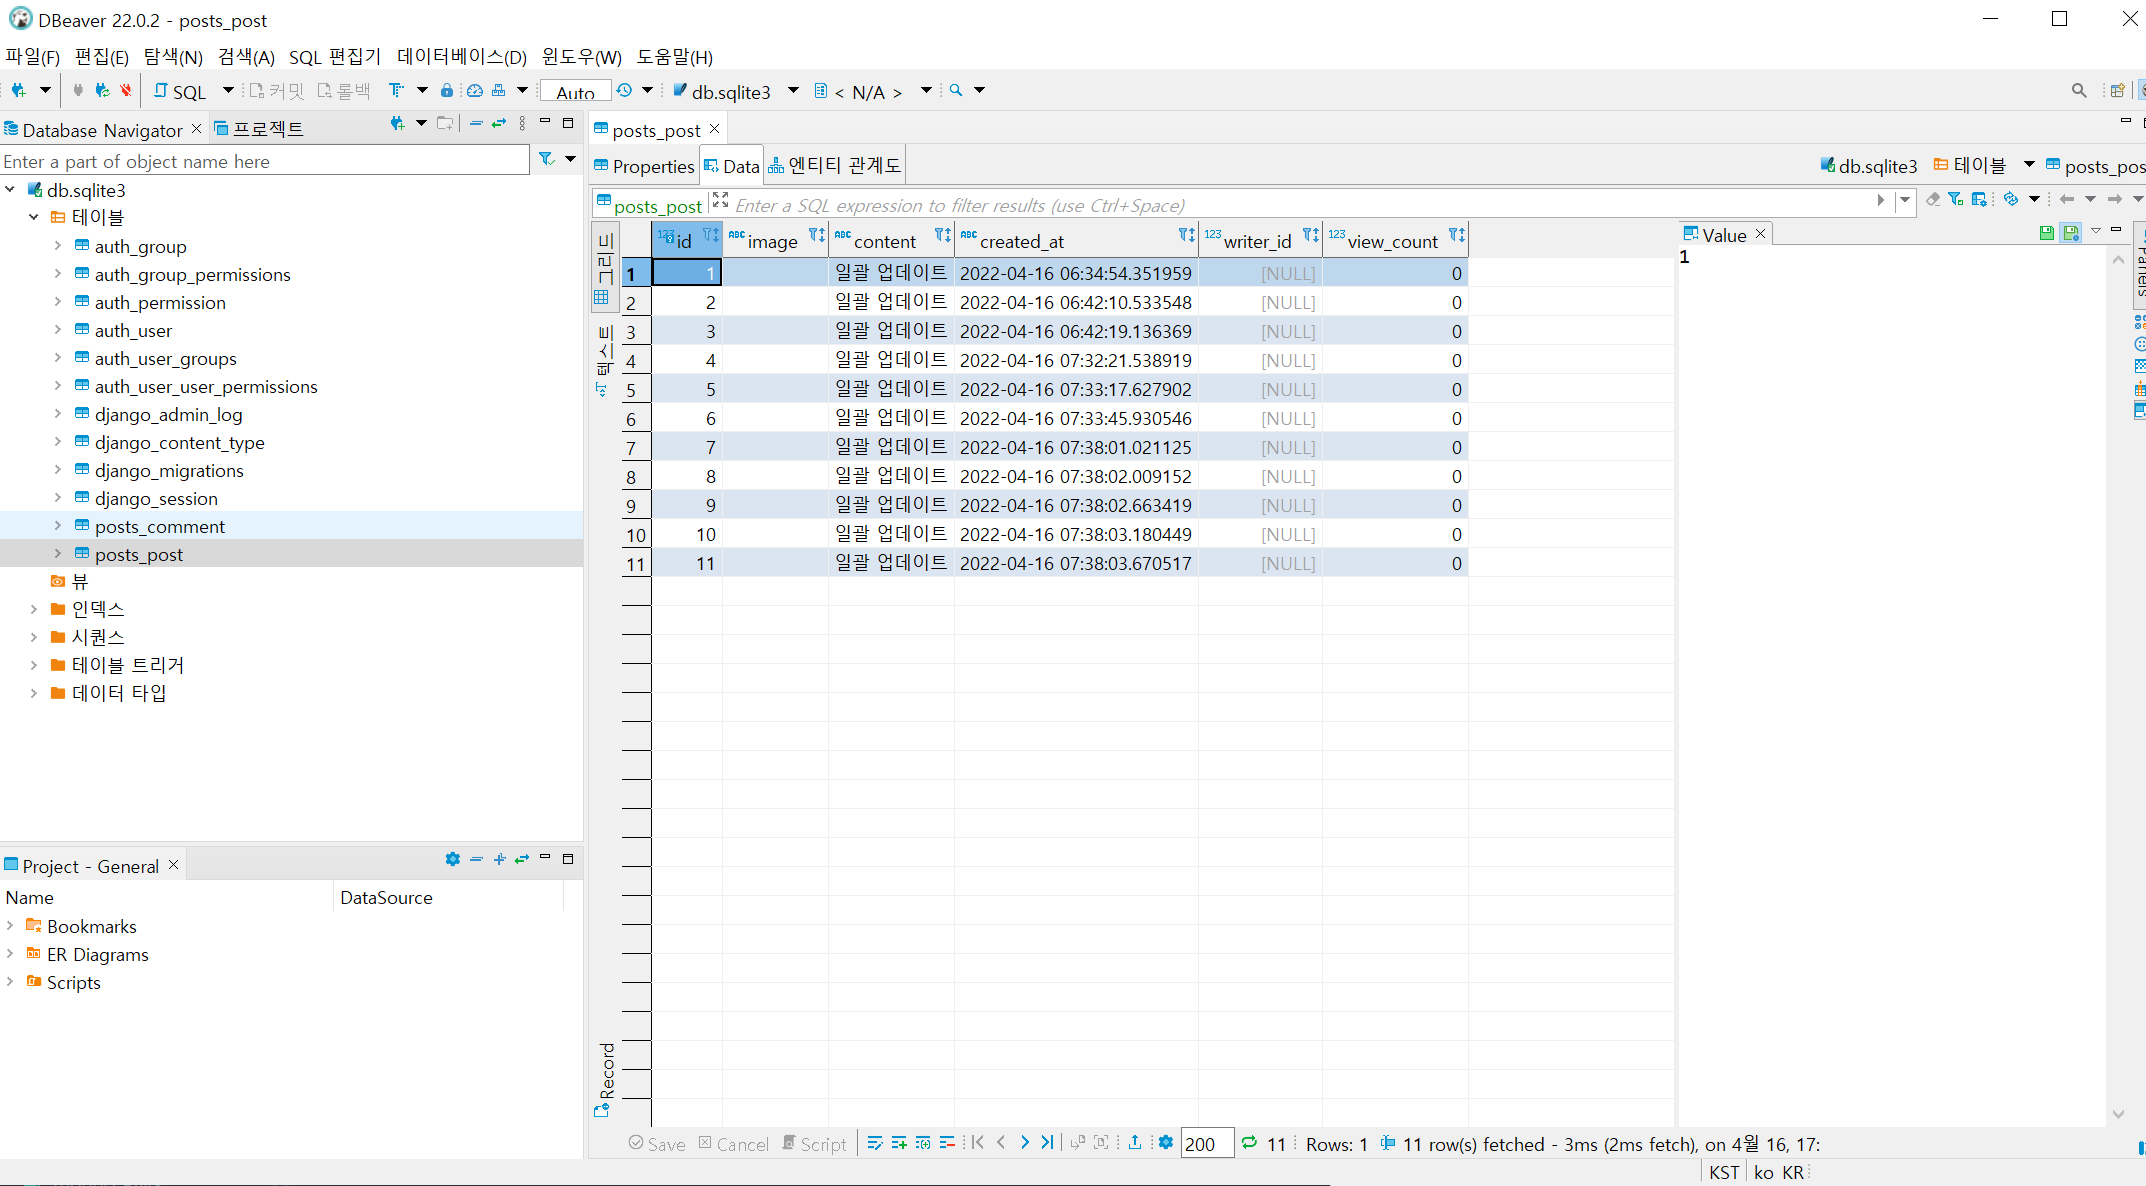Open the 윈도우(W) menu
Screen dimensions: 2146x1186
582,57
